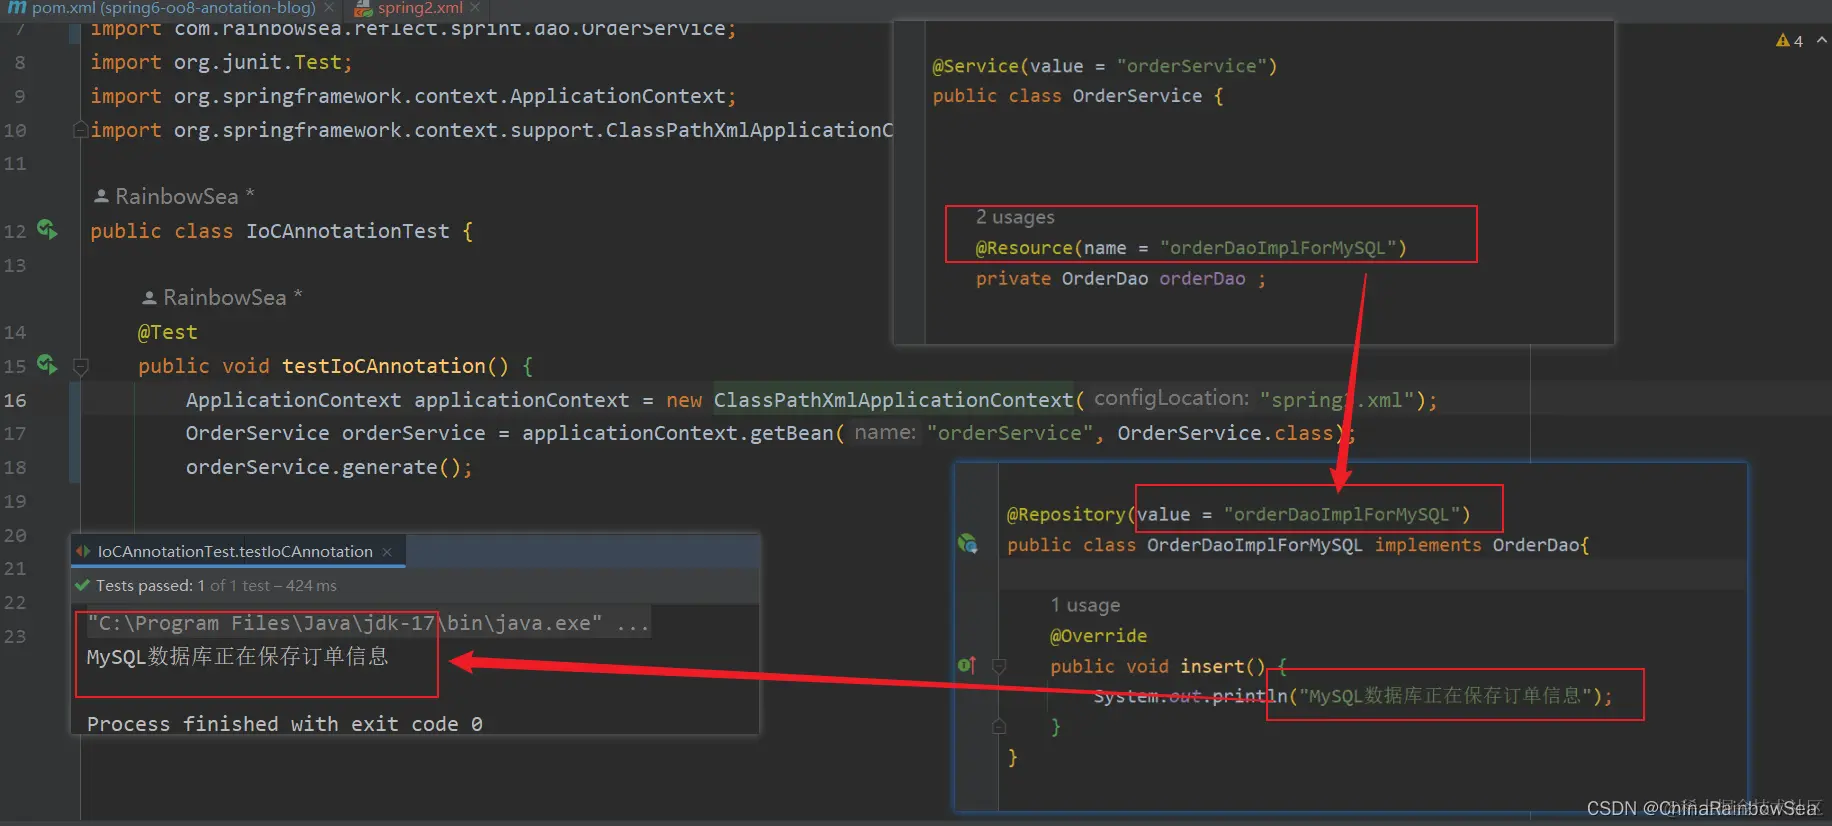This screenshot has width=1832, height=826.
Task: Close the IoCAnnotationTest.testIoCAnnotation run tab
Action: click(387, 552)
